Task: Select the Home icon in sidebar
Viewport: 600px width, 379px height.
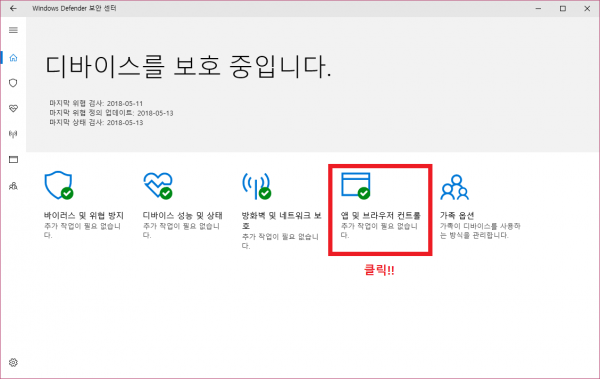Action: [x=13, y=58]
